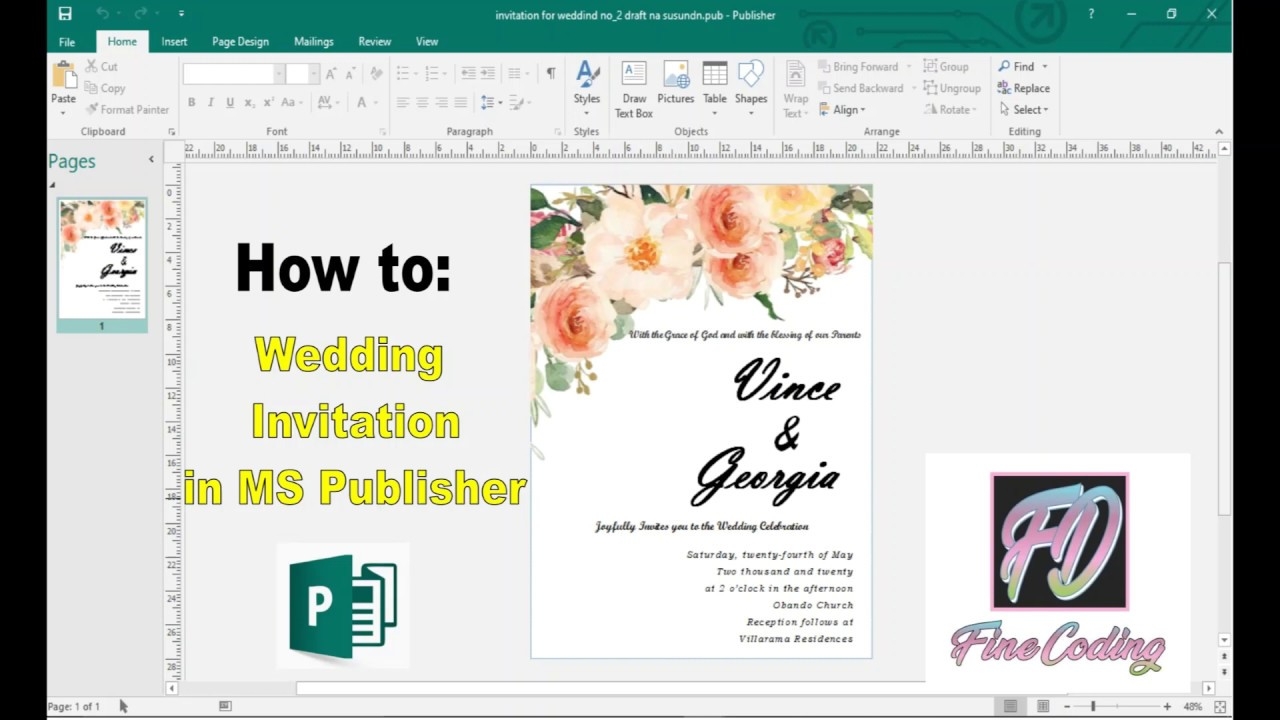Screen dimensions: 1280x720
Task: Open the Page Design tab
Action: (x=240, y=41)
